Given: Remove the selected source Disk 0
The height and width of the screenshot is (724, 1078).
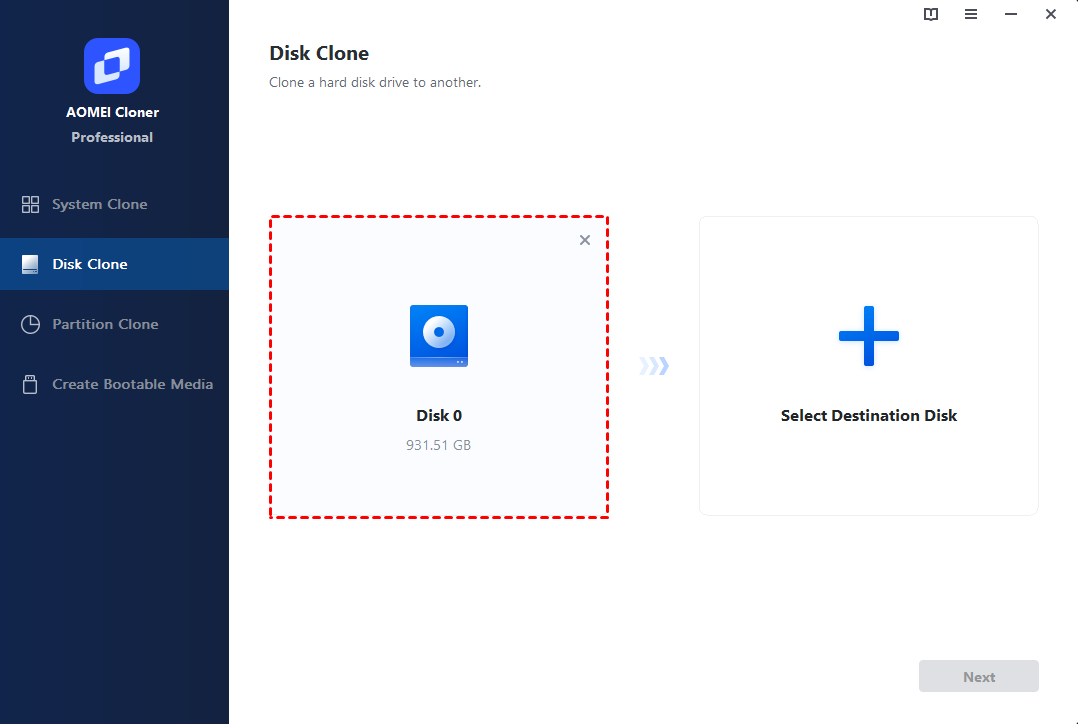Looking at the screenshot, I should pos(584,240).
